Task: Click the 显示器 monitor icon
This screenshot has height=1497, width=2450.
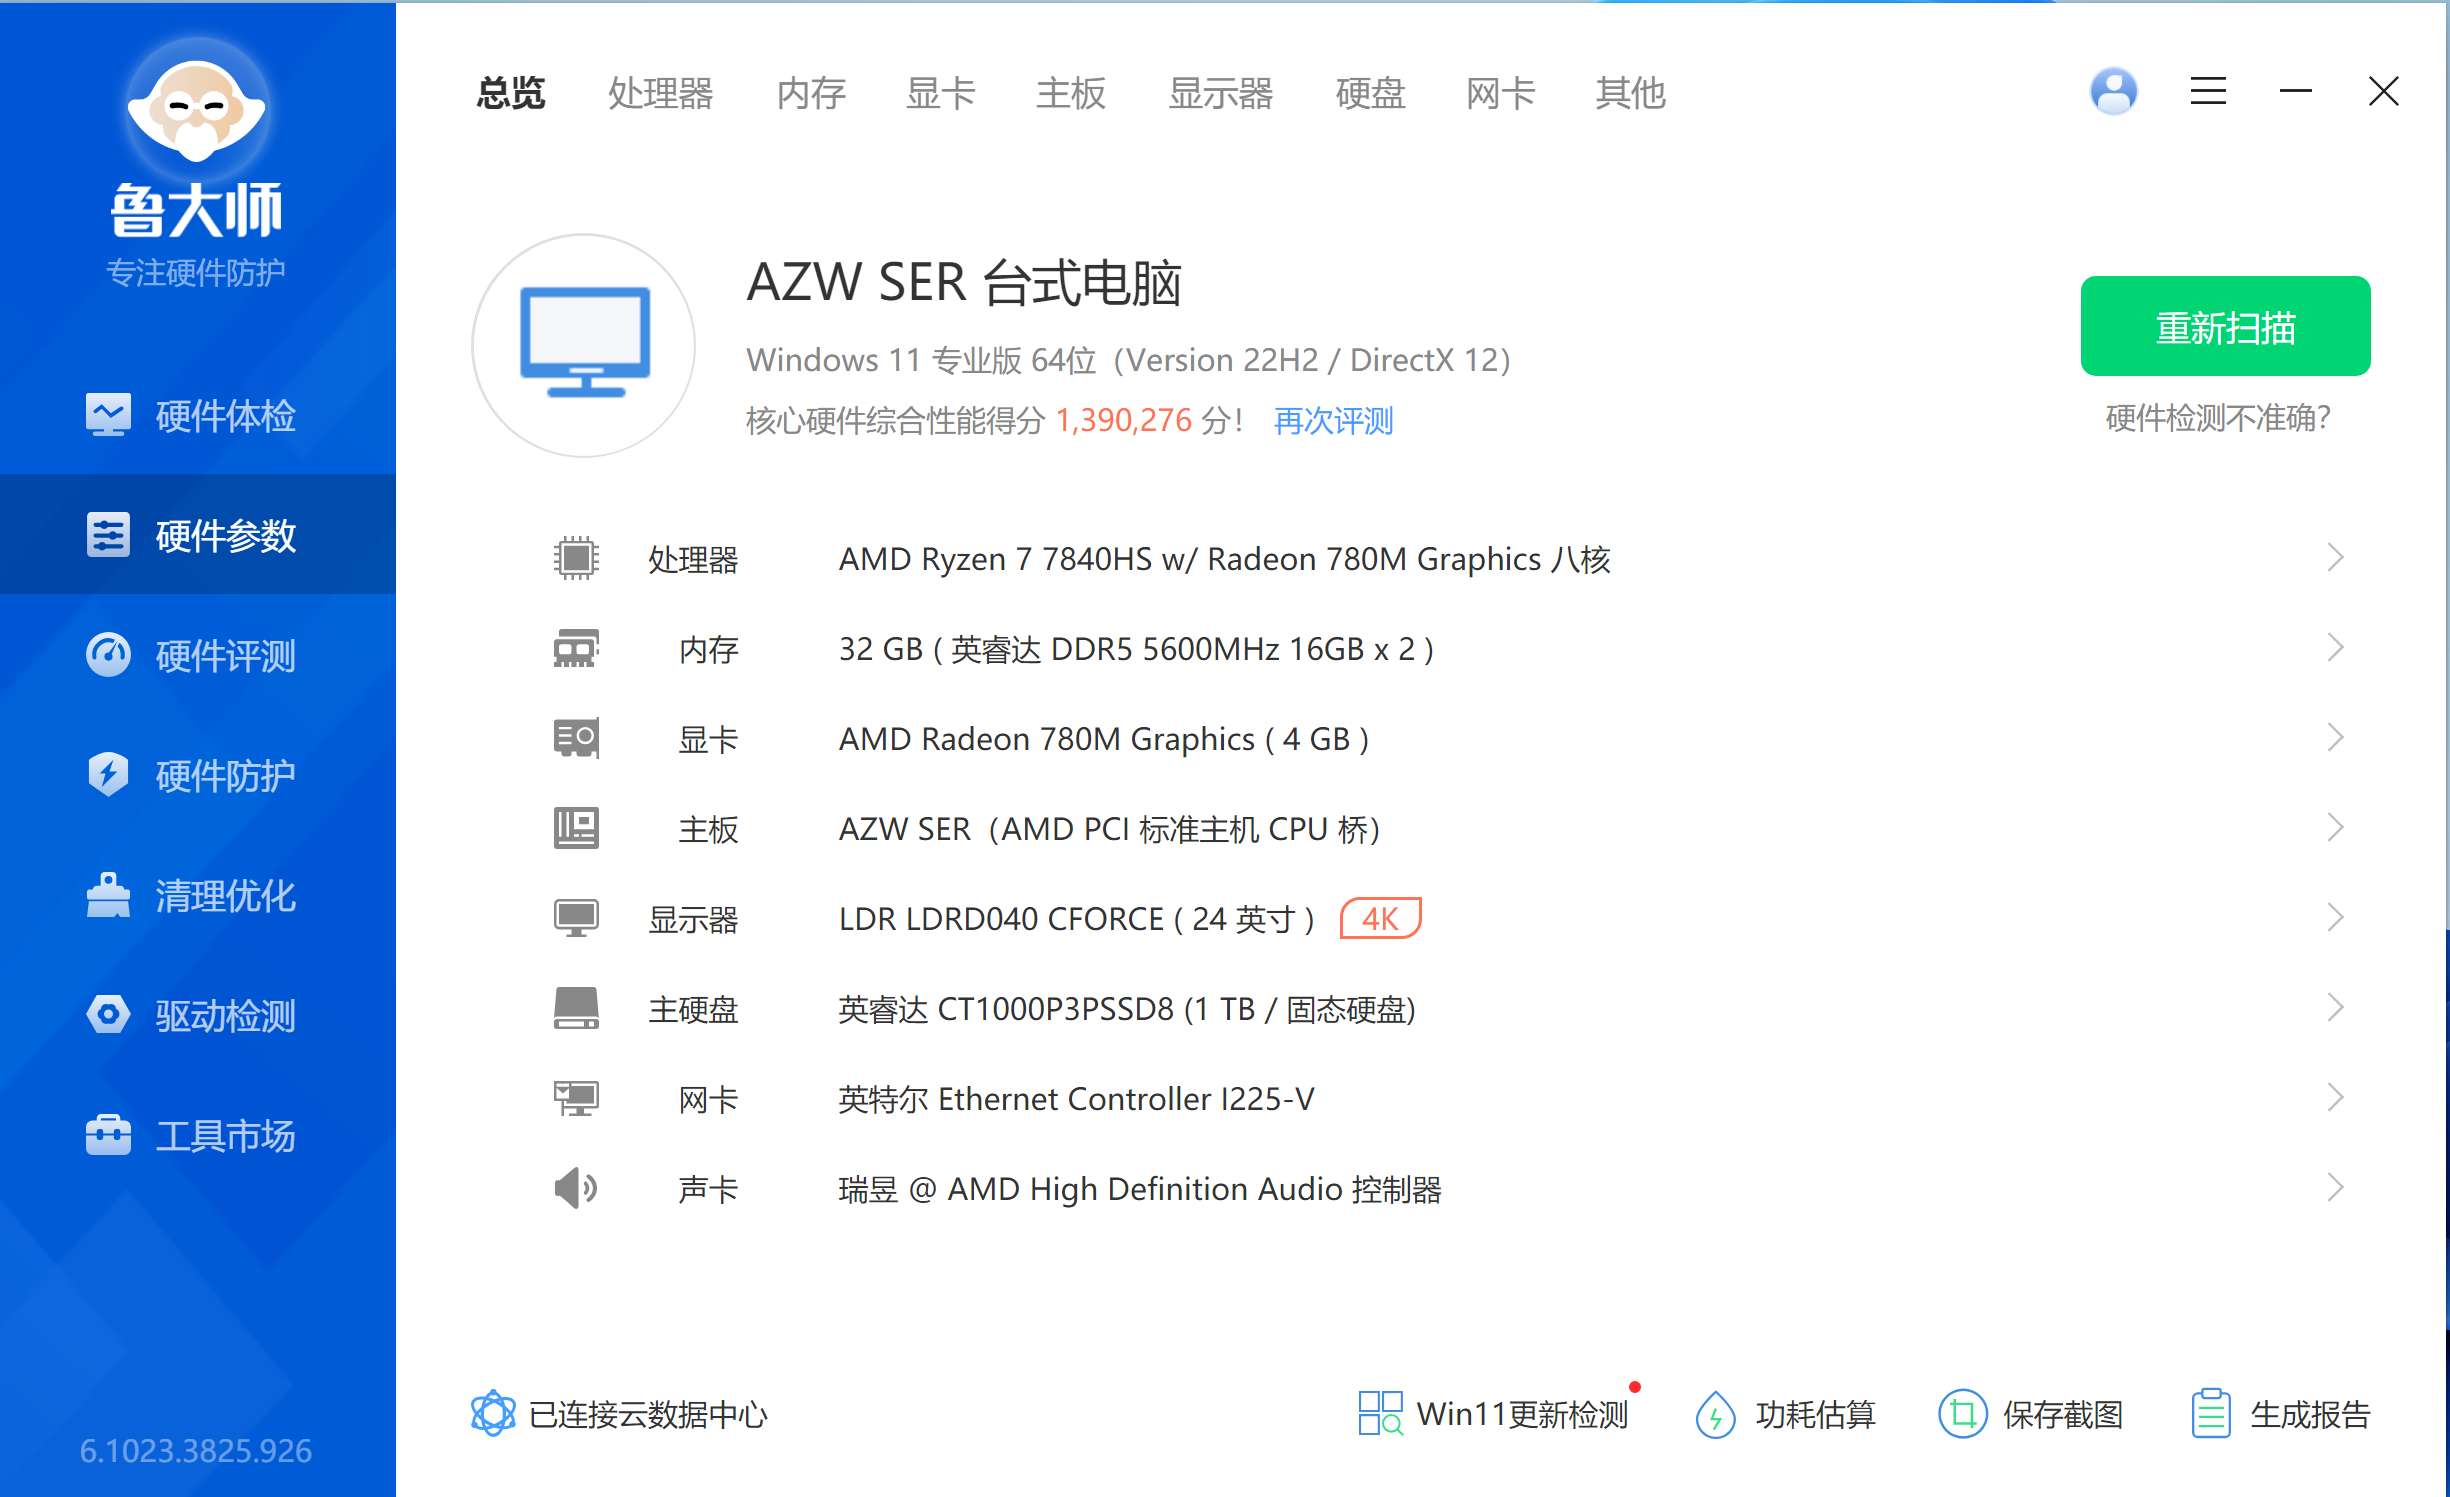Action: 576,918
